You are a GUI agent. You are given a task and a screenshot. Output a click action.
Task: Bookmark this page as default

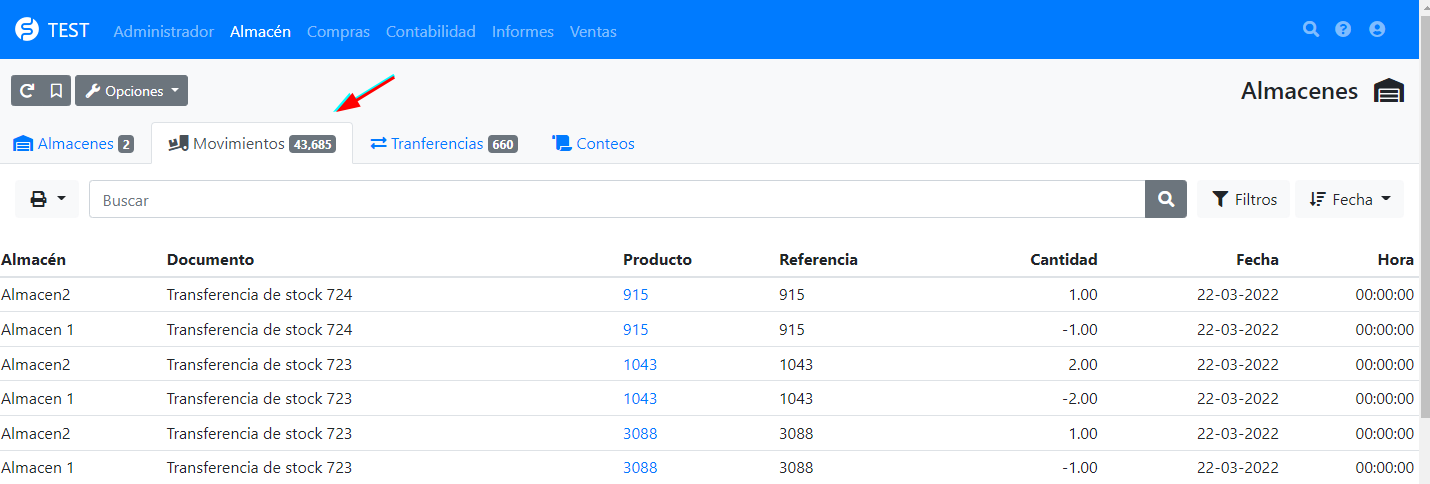click(57, 91)
